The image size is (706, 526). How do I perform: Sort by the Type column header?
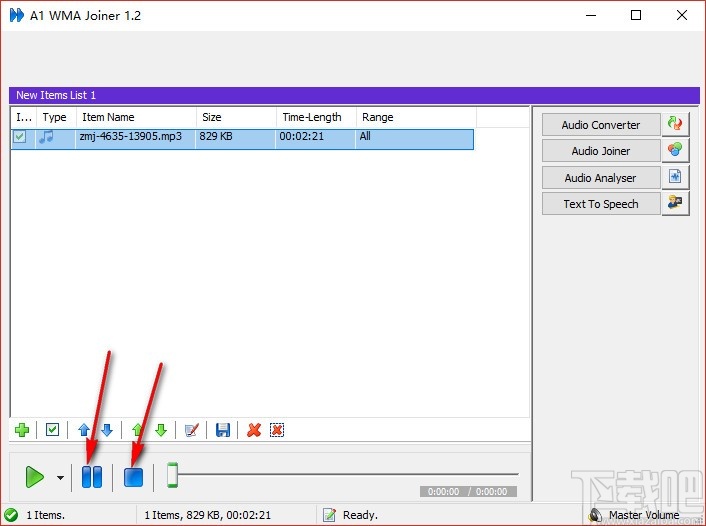click(56, 118)
